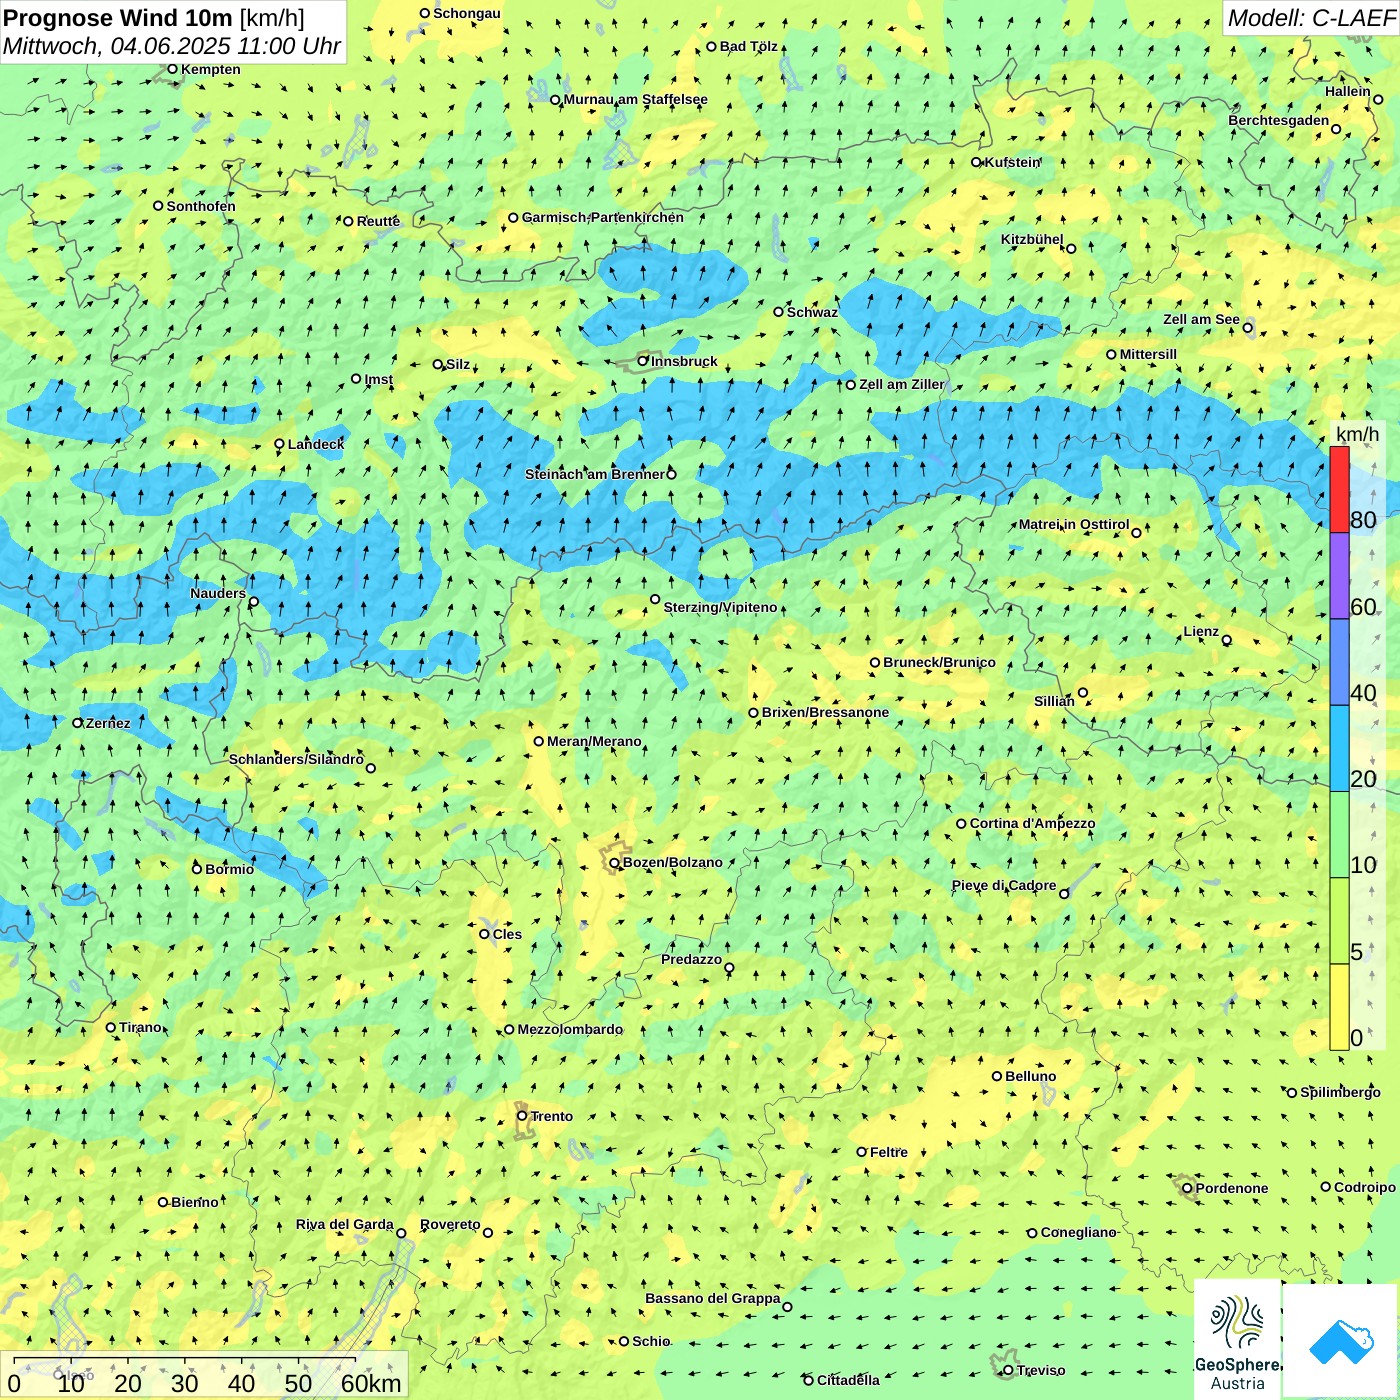Screen dimensions: 1400x1400
Task: Select the Zell am See label
Action: click(1201, 319)
